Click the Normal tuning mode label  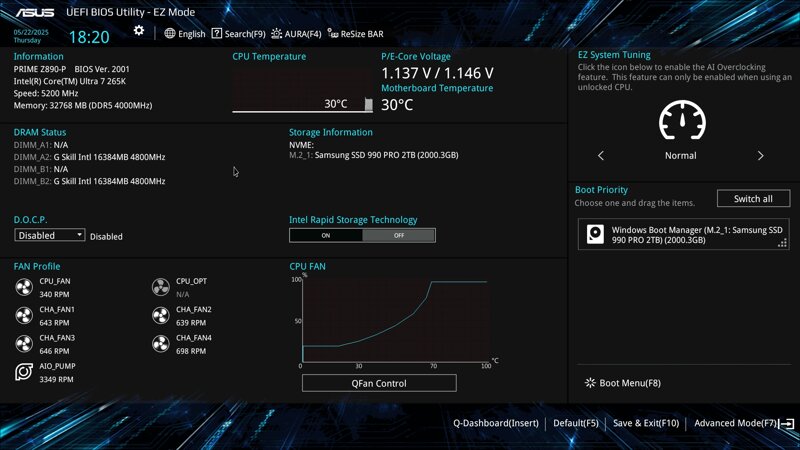tap(681, 156)
